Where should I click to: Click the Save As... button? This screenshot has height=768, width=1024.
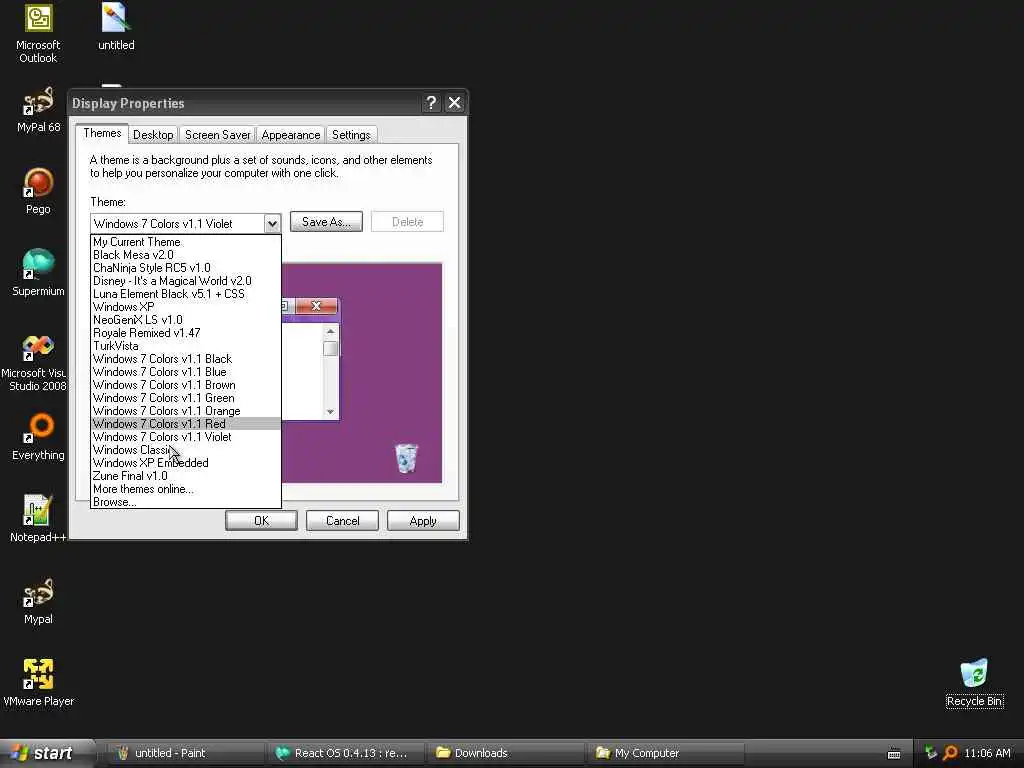tap(326, 222)
